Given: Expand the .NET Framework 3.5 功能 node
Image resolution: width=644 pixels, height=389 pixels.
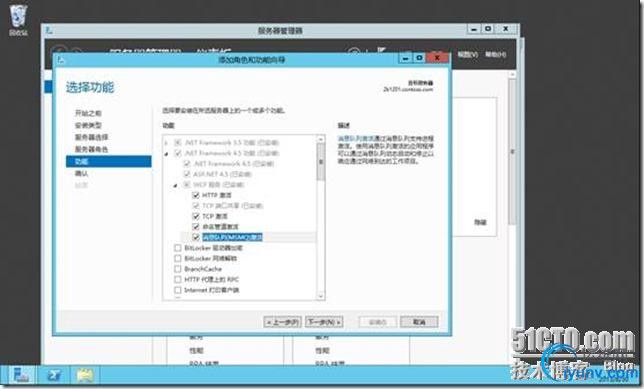Looking at the screenshot, I should click(x=166, y=143).
